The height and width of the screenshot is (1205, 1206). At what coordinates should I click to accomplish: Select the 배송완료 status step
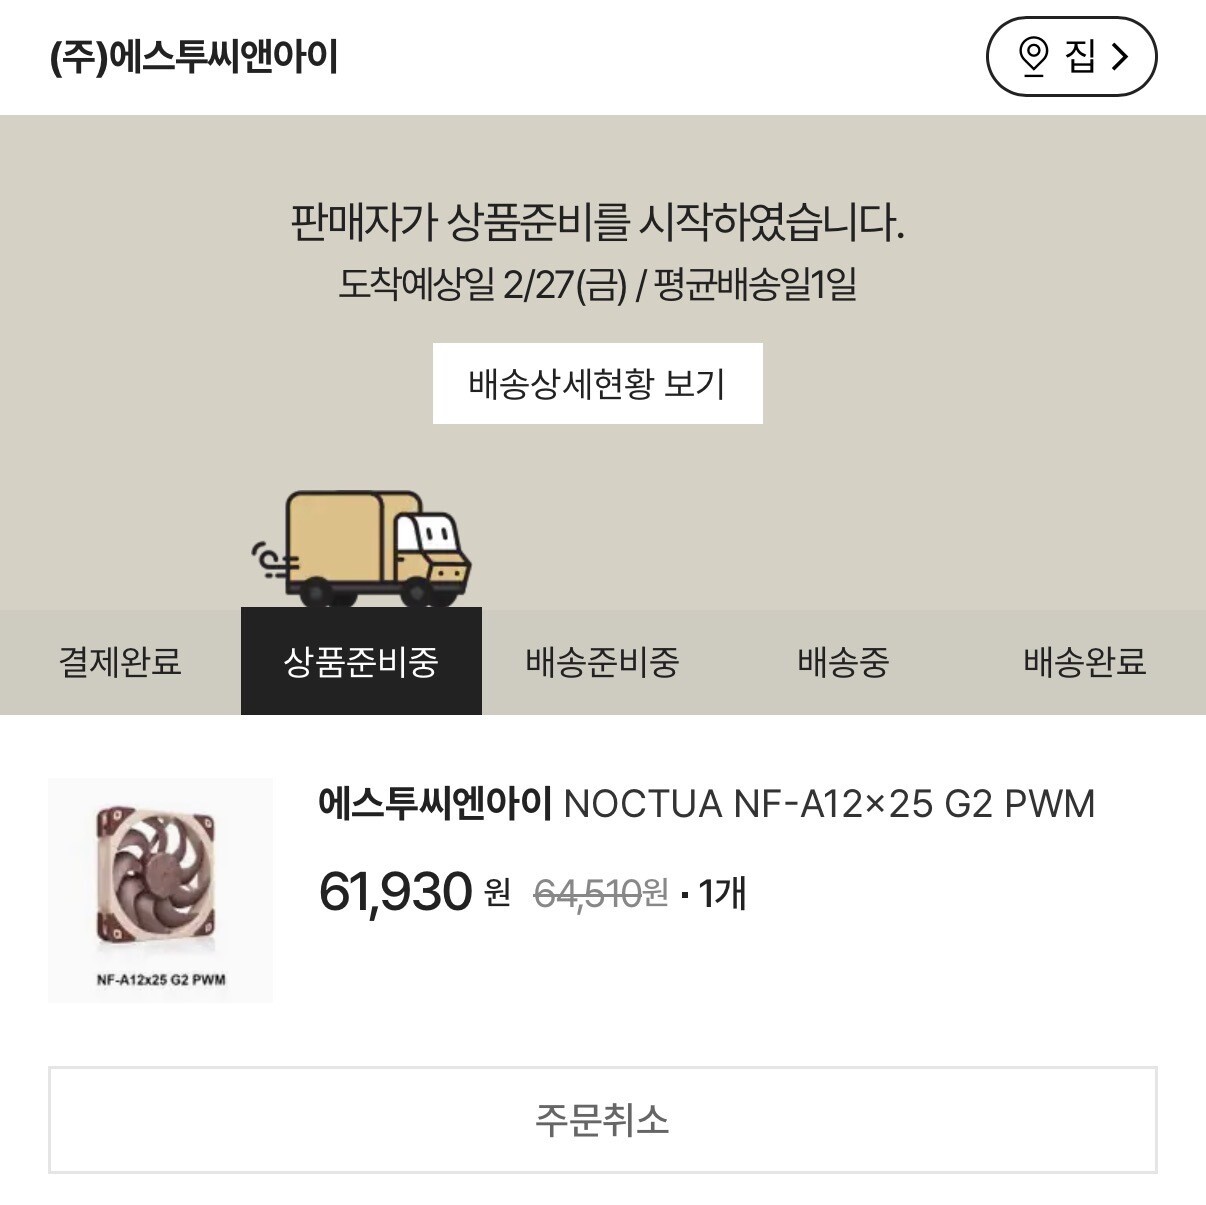click(x=1084, y=662)
